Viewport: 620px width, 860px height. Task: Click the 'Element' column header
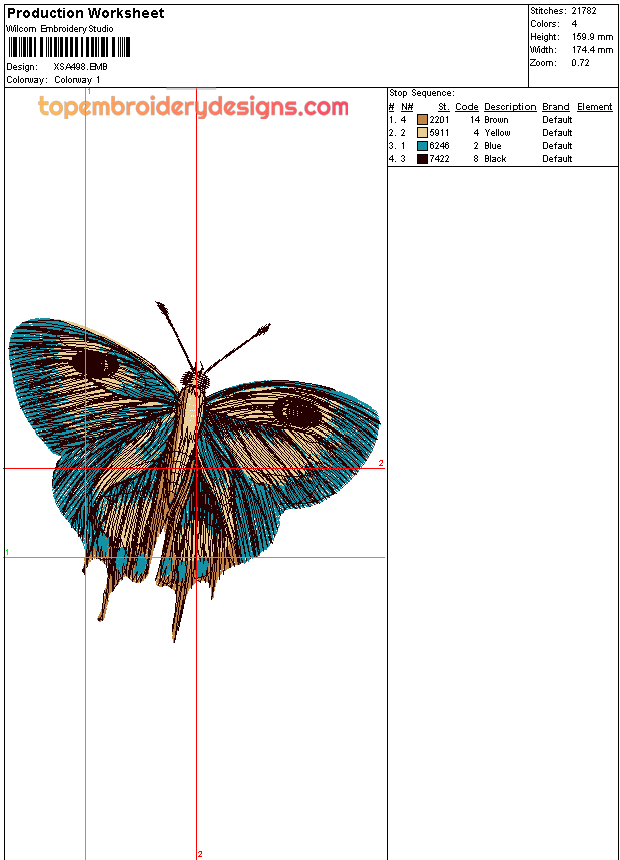pyautogui.click(x=595, y=107)
